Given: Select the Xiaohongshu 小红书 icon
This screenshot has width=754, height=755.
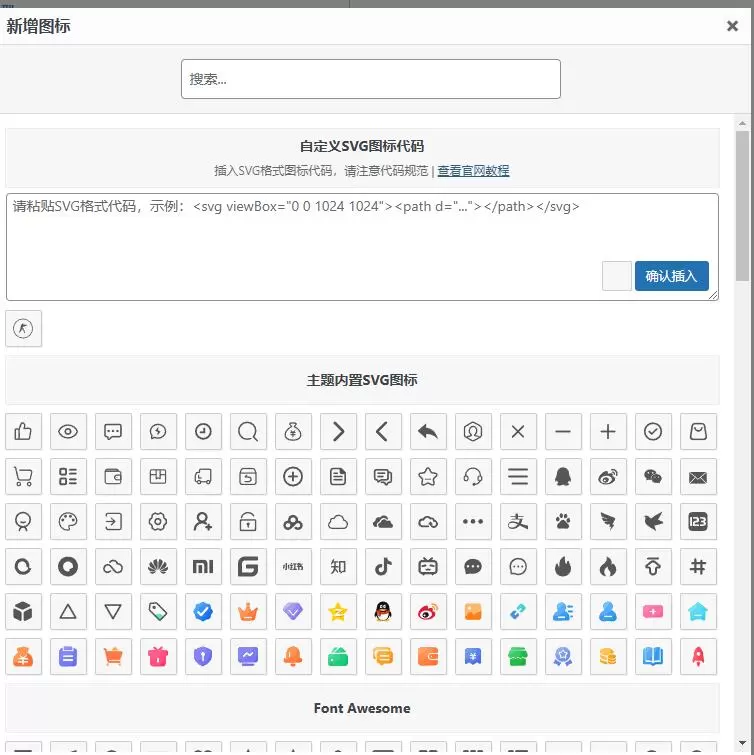Looking at the screenshot, I should (x=293, y=567).
